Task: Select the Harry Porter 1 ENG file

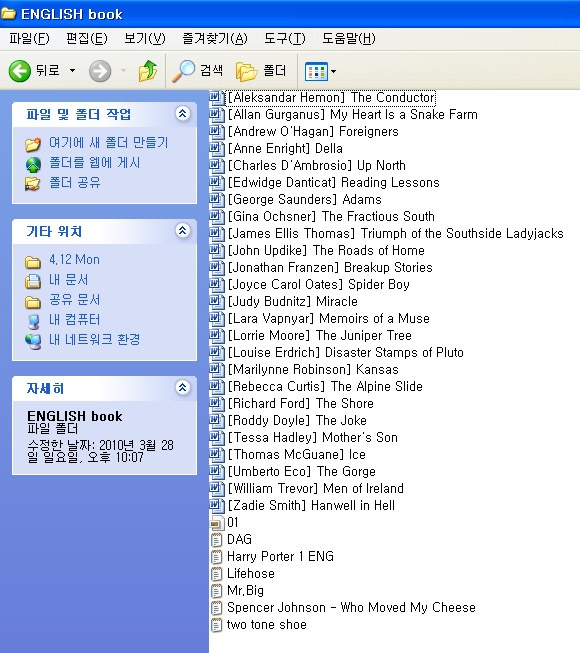Action: point(280,557)
